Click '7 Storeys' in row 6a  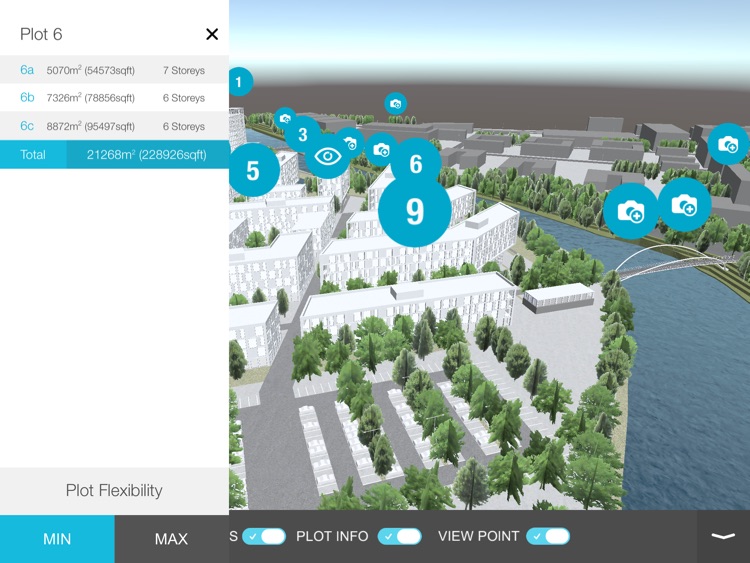[184, 70]
